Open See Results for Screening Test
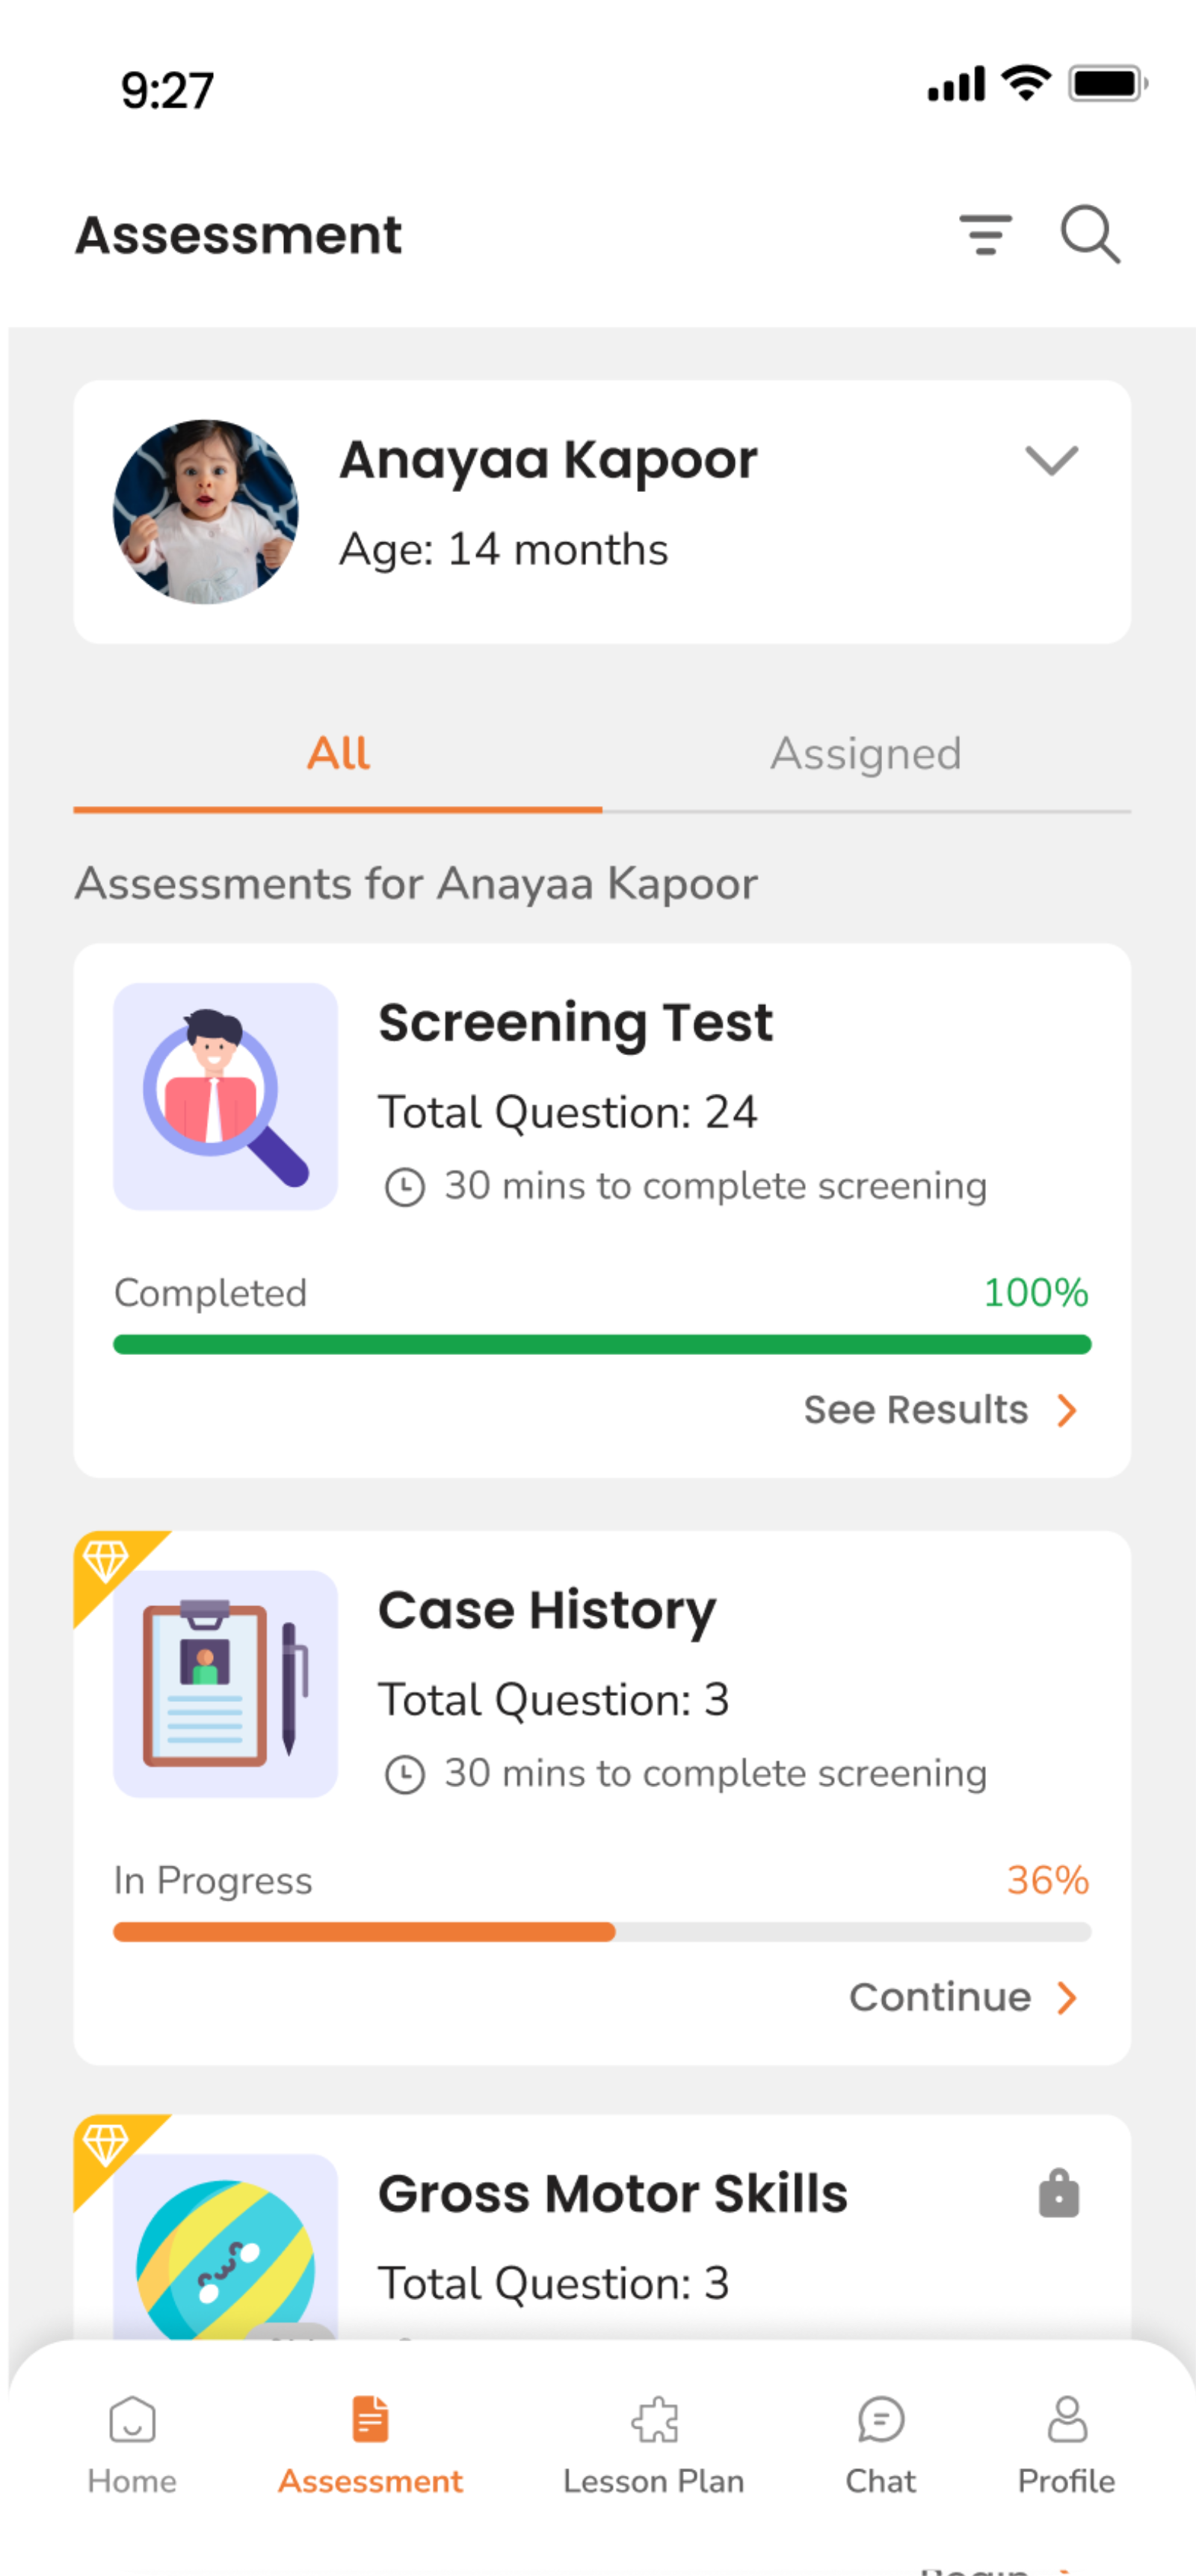 tap(915, 1410)
